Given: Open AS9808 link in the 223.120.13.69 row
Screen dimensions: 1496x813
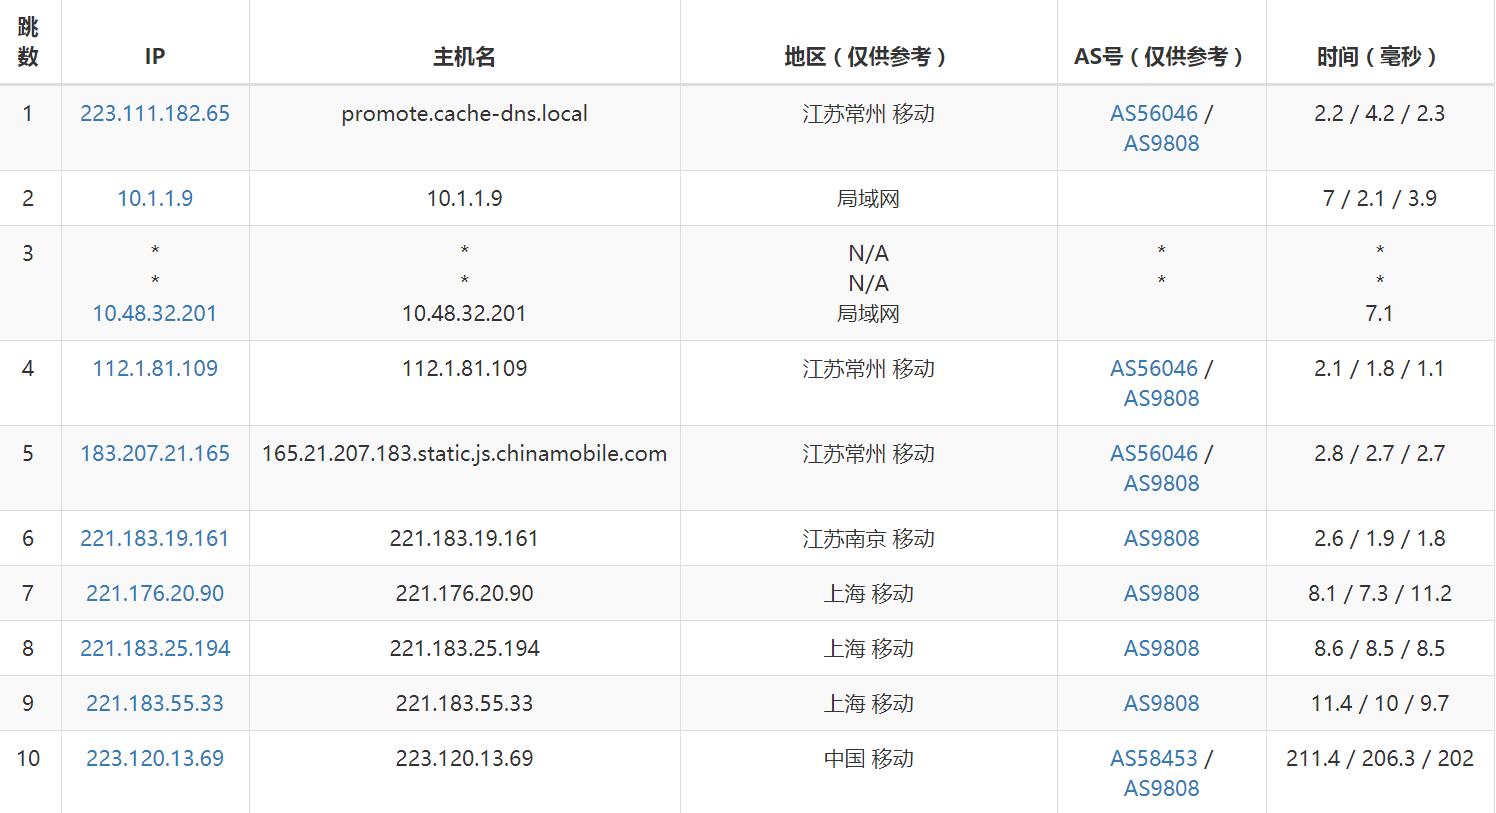Looking at the screenshot, I should (1161, 788).
